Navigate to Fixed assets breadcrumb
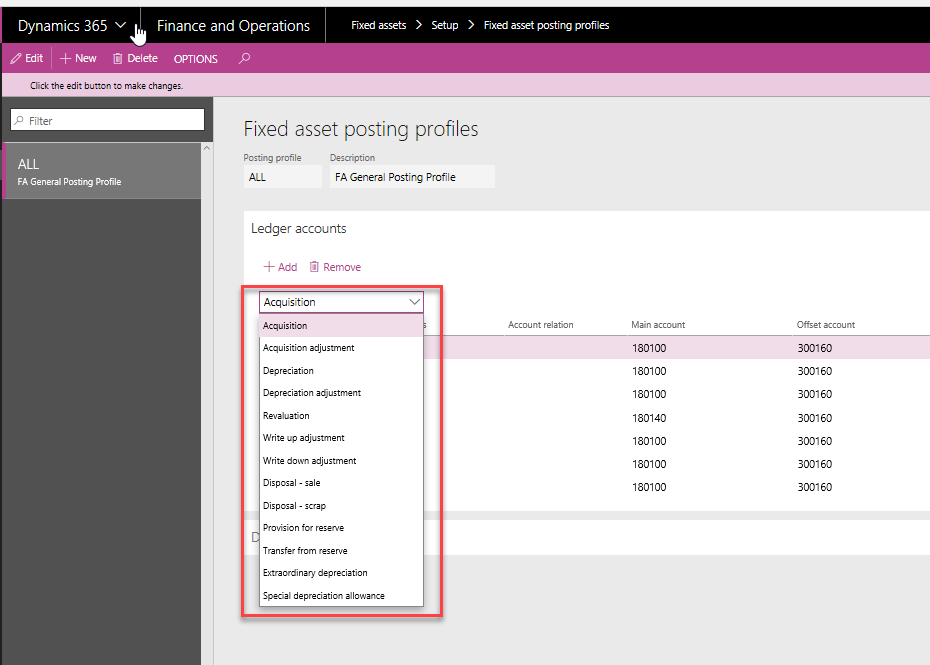The image size is (930, 665). (378, 25)
